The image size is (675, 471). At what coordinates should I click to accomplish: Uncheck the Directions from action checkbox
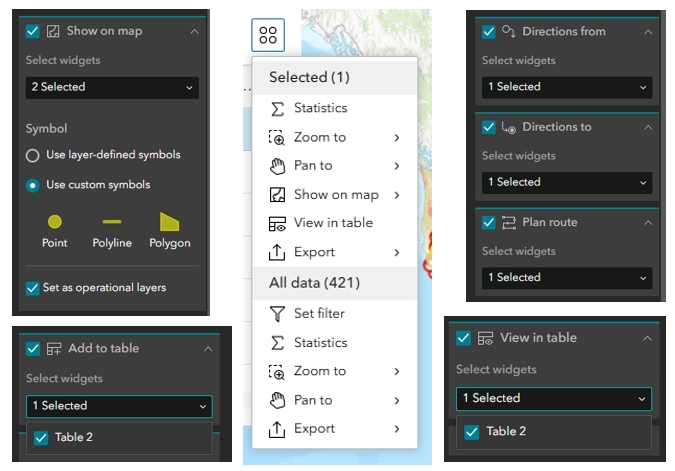(x=489, y=32)
